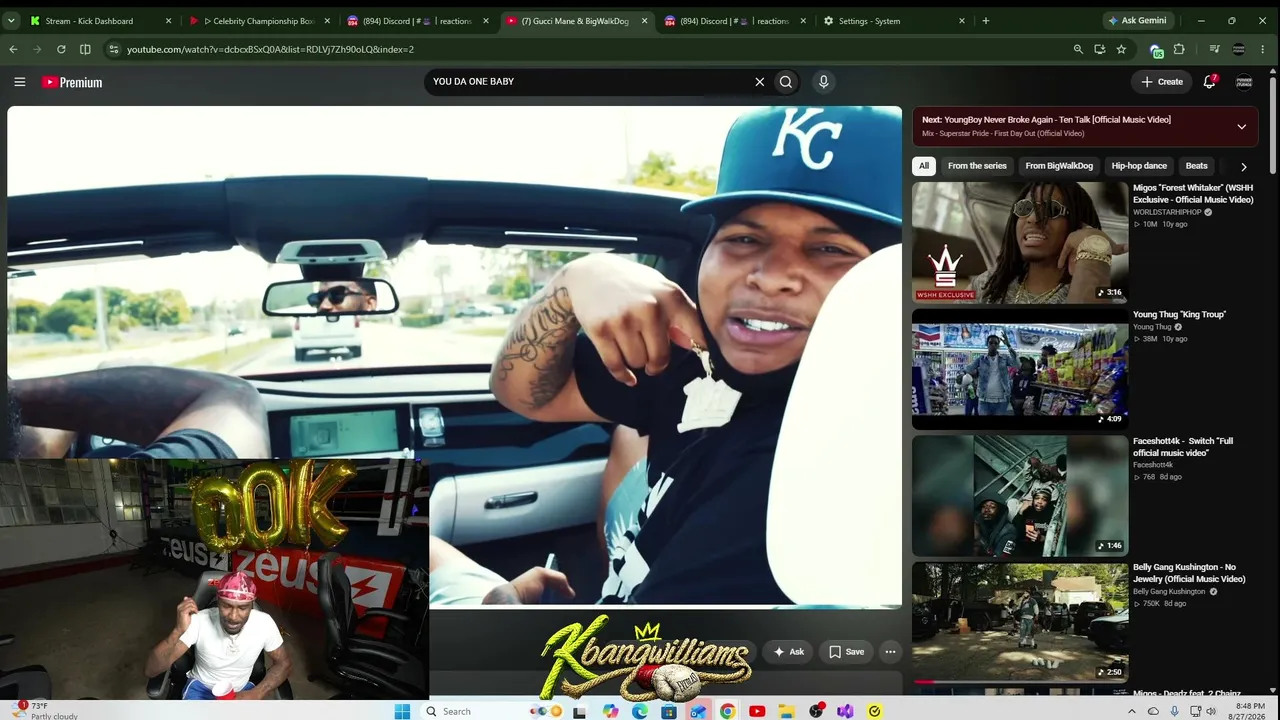The width and height of the screenshot is (1280, 720).
Task: Open the browser side panel icon
Action: click(85, 49)
